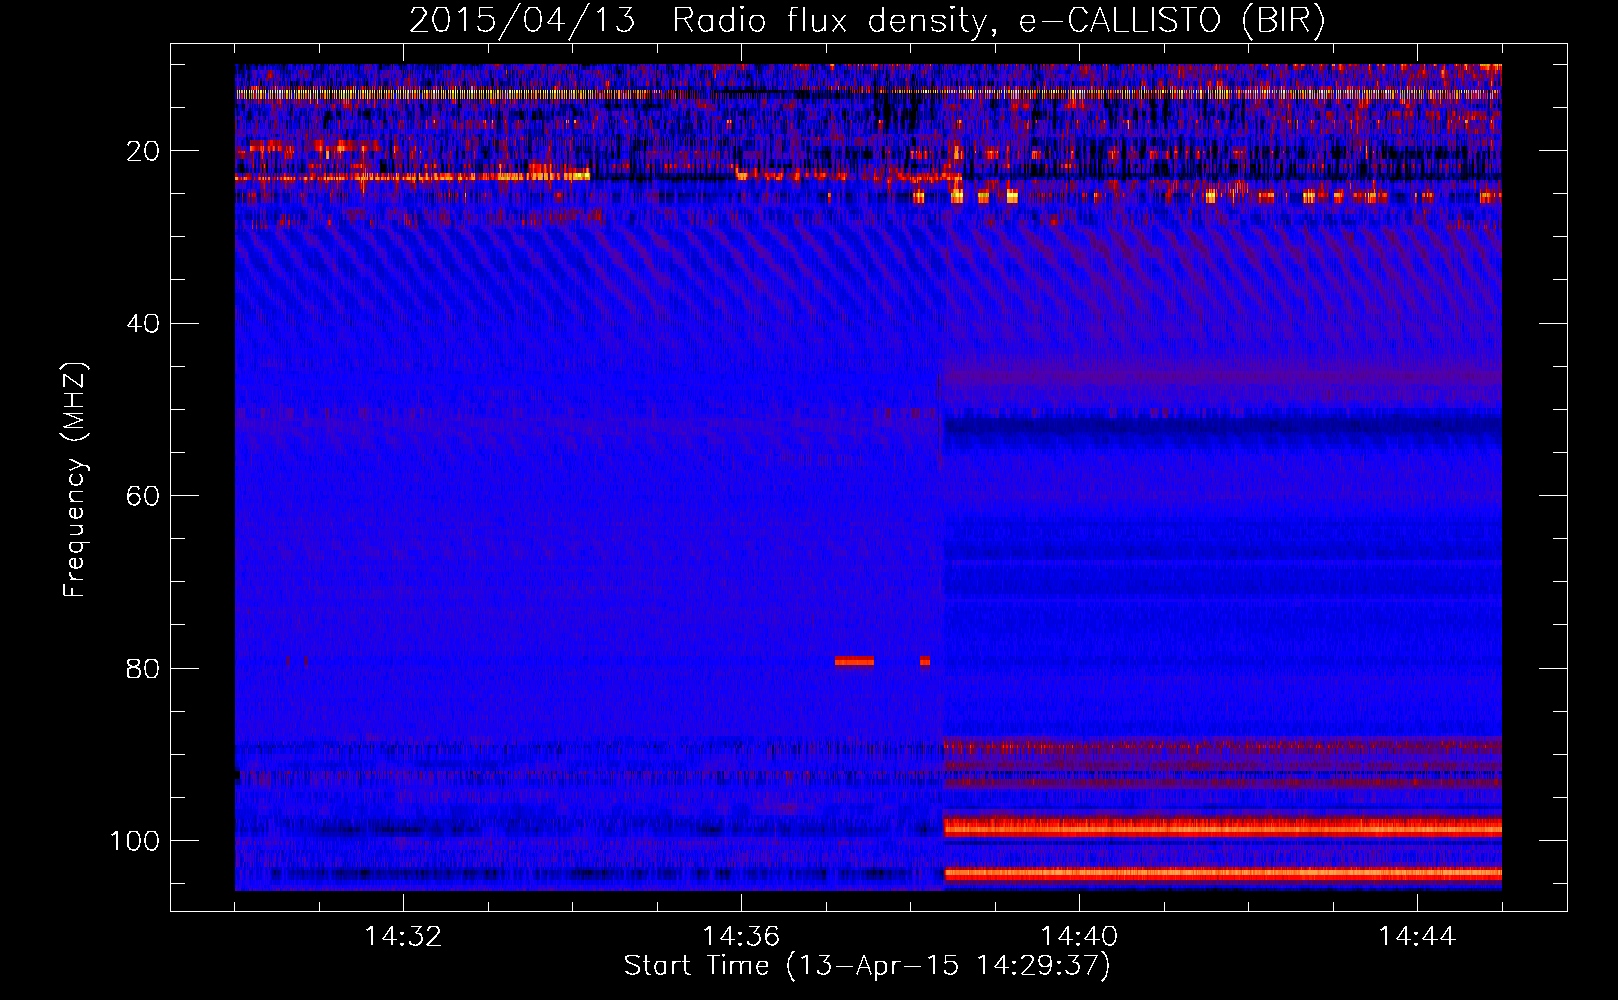
Task: Select the 40 MHz frequency tick label
Action: [144, 324]
